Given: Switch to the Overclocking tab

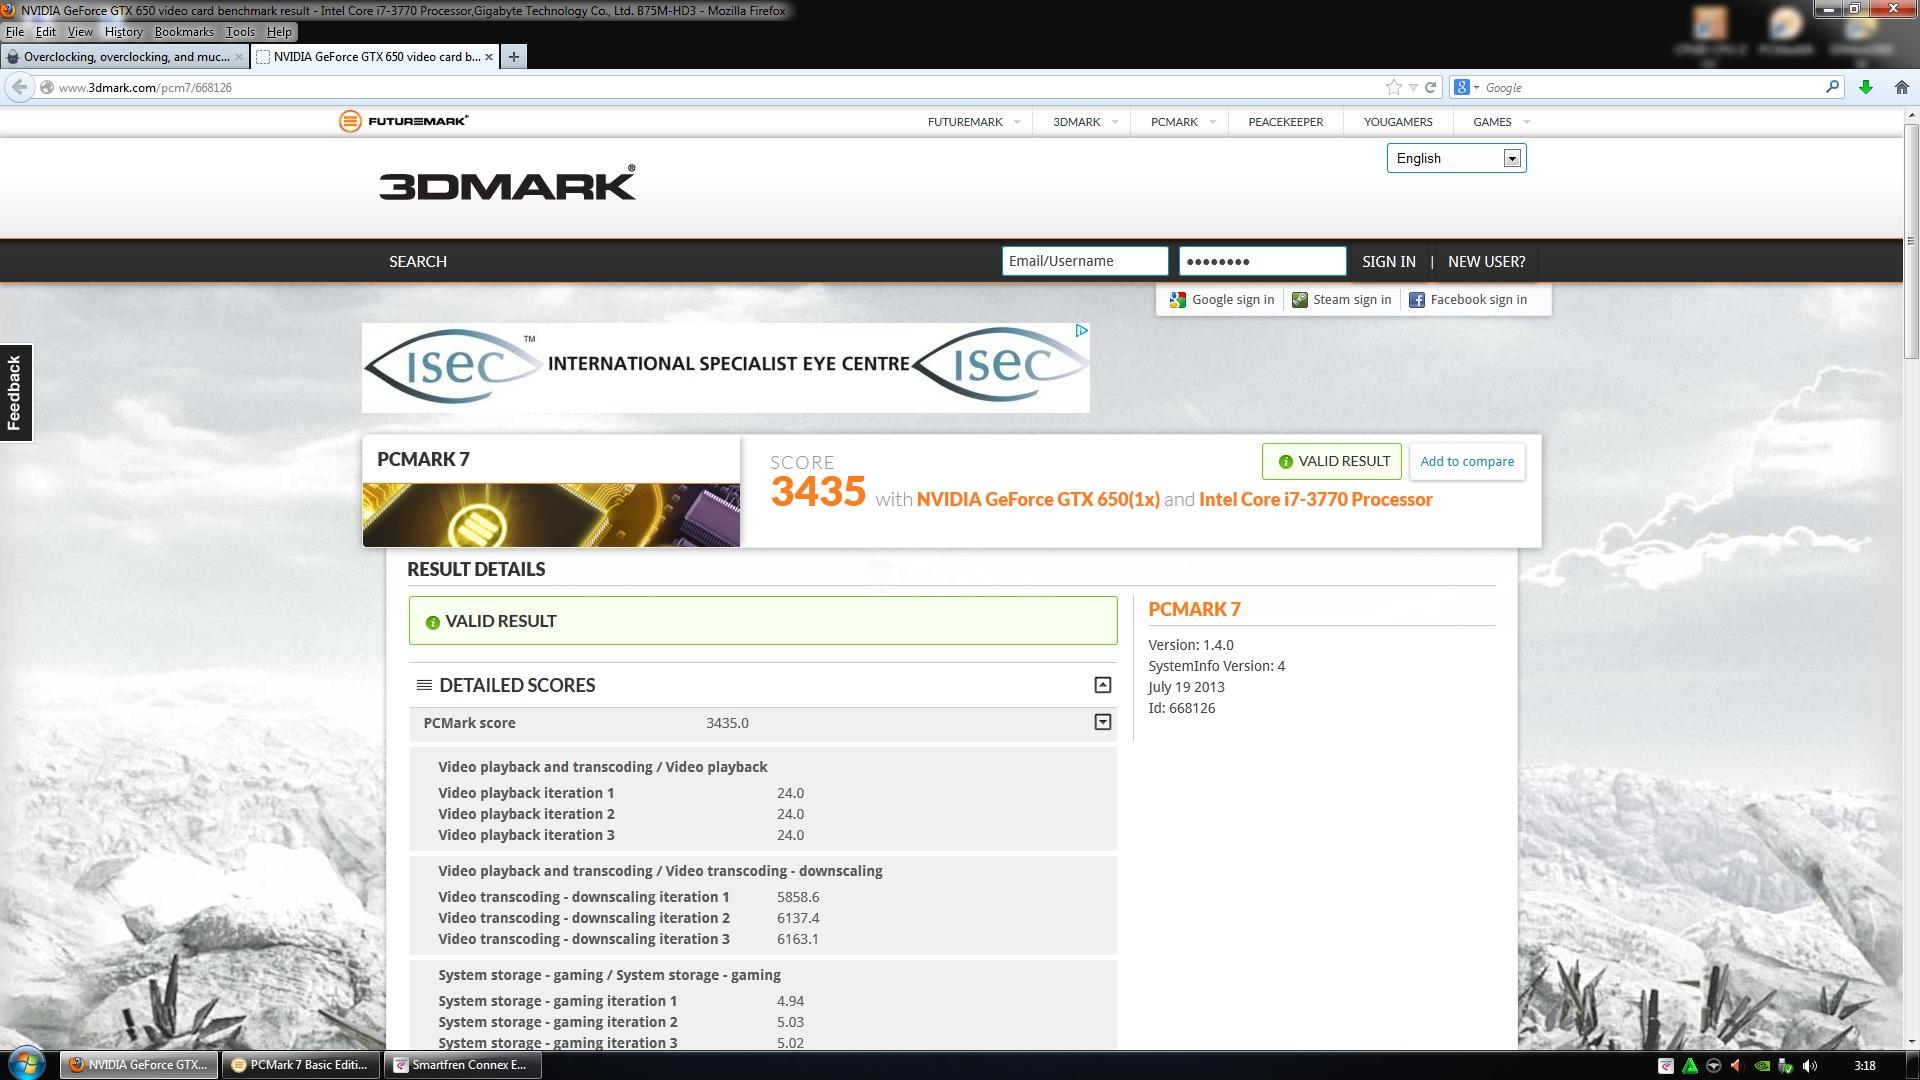Looking at the screenshot, I should (x=125, y=57).
